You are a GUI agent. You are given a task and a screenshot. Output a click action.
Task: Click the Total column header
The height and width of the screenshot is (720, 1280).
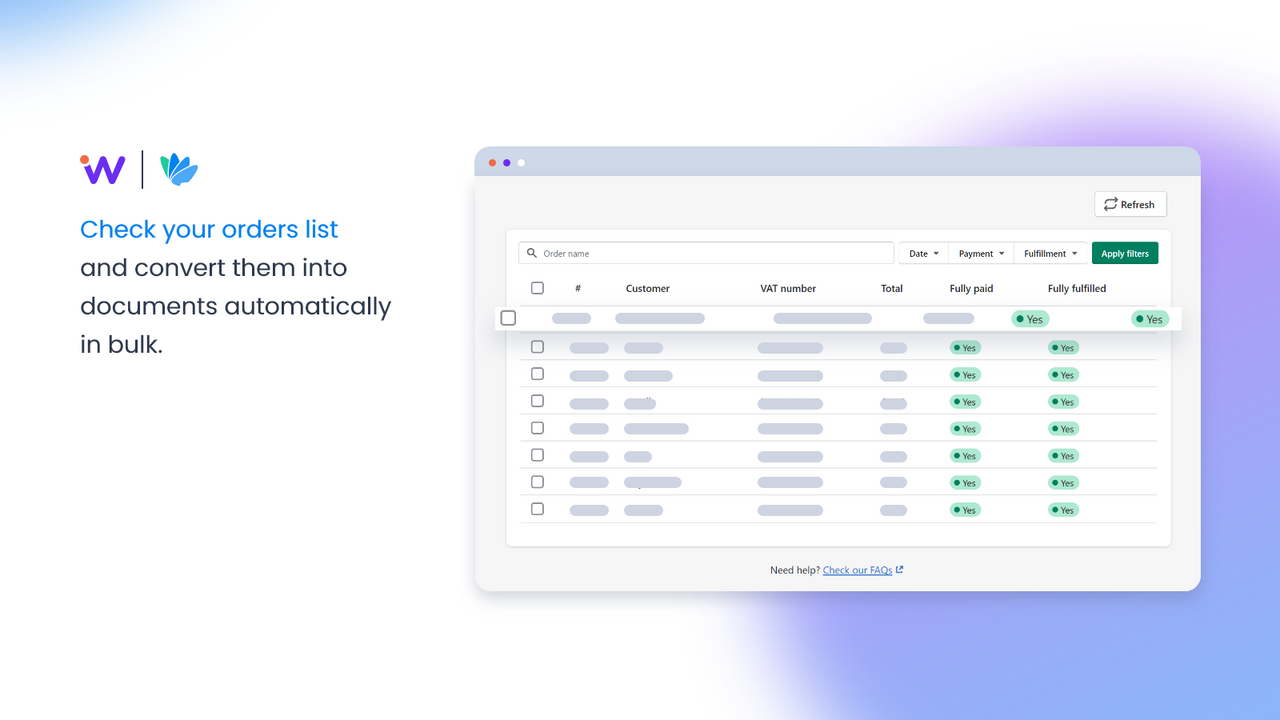click(891, 288)
